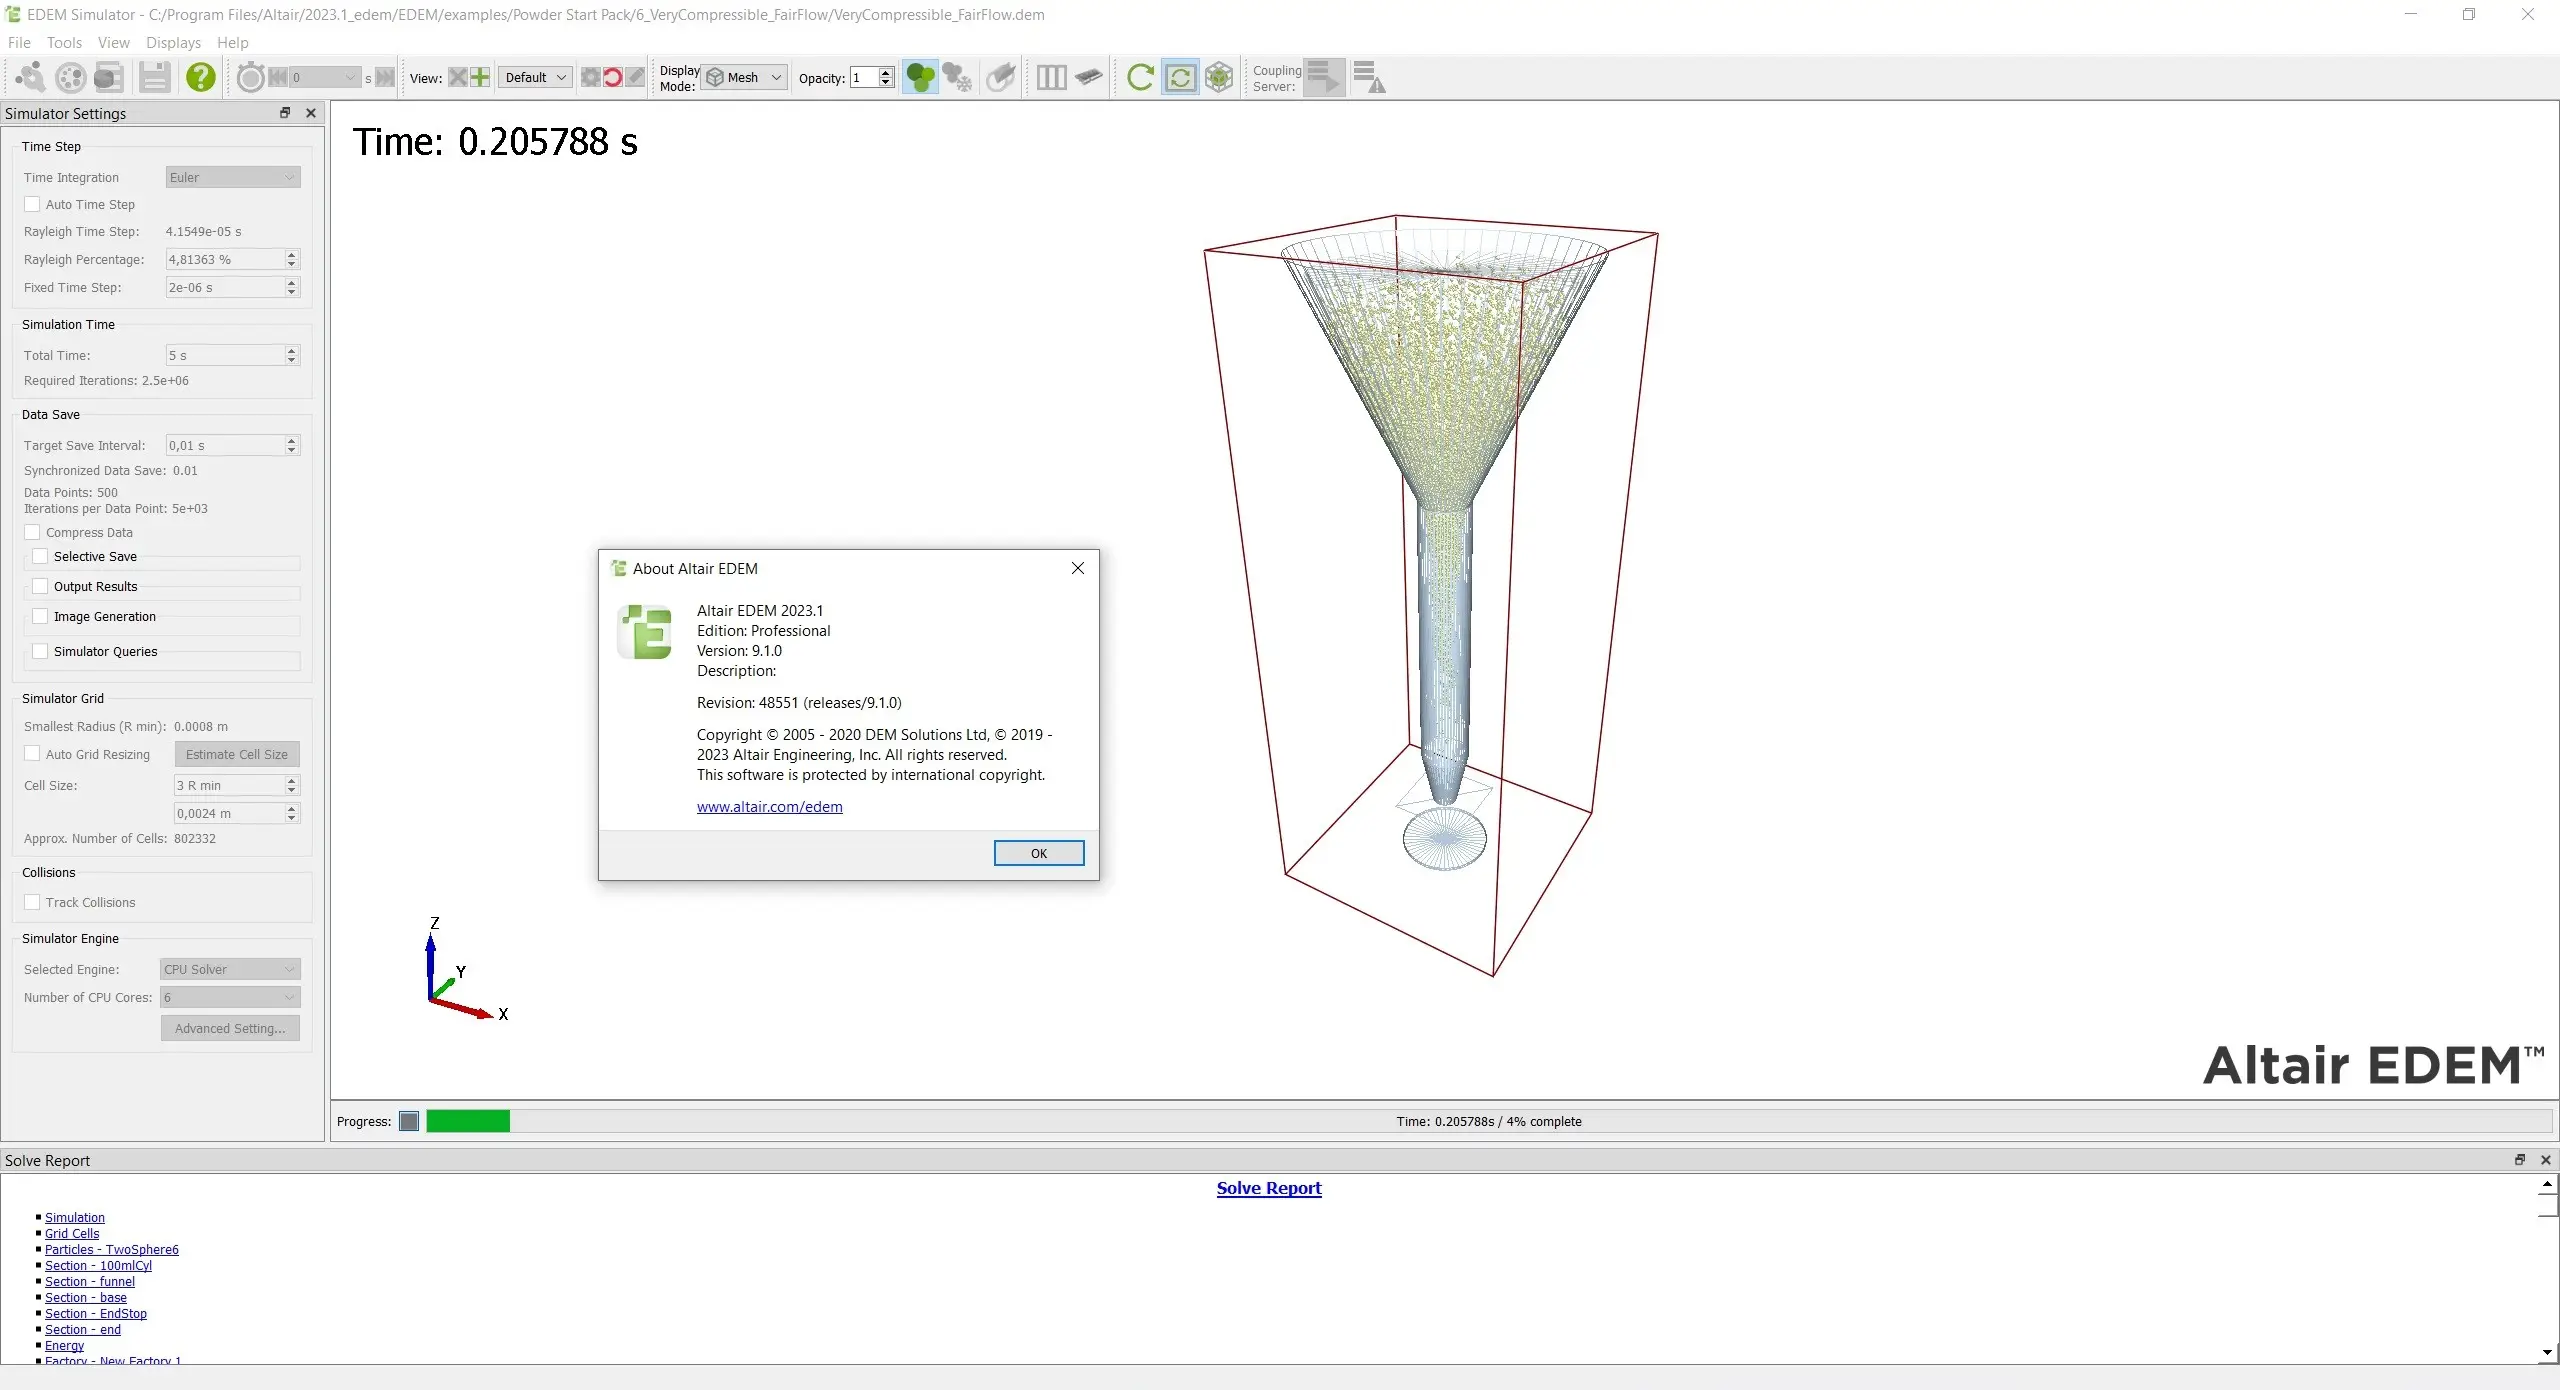Open the Display Mode Mesh dropdown
Screen dimensions: 2560x1390
(745, 77)
